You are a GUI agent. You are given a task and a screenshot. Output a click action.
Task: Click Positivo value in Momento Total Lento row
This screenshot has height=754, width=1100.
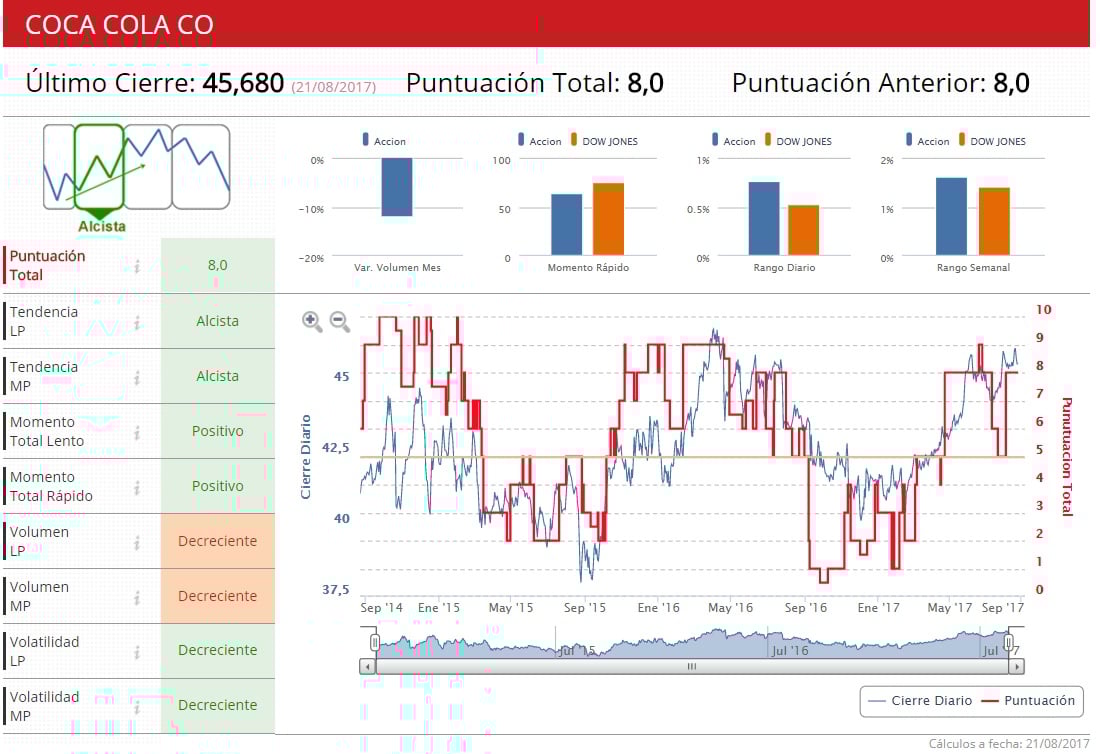217,431
